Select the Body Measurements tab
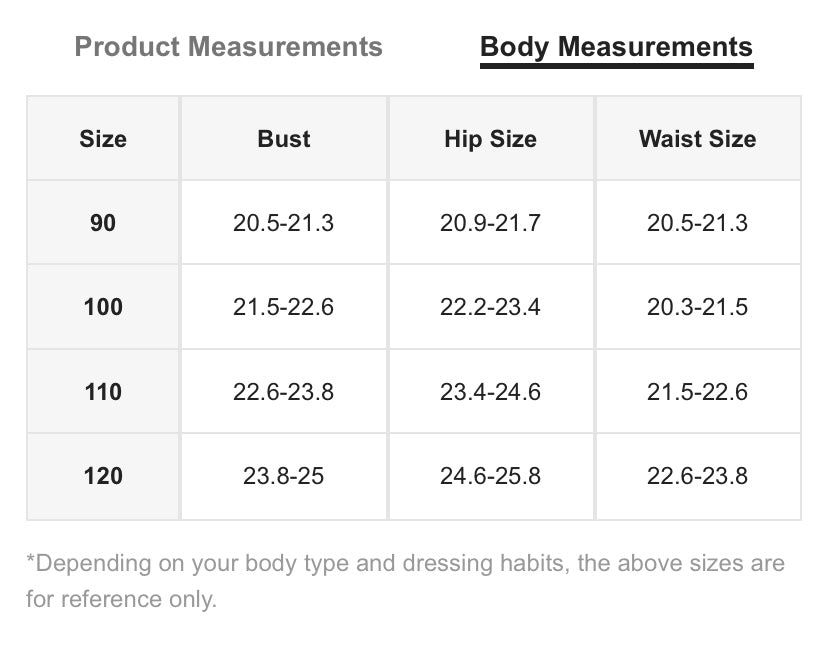The height and width of the screenshot is (656, 828). click(x=616, y=48)
